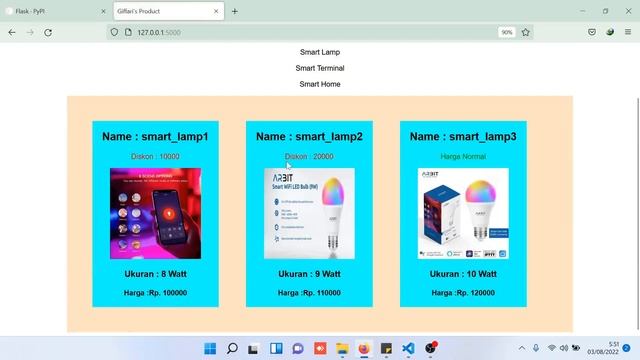
Task: Click the smart_lamp1 product image
Action: coord(156,213)
